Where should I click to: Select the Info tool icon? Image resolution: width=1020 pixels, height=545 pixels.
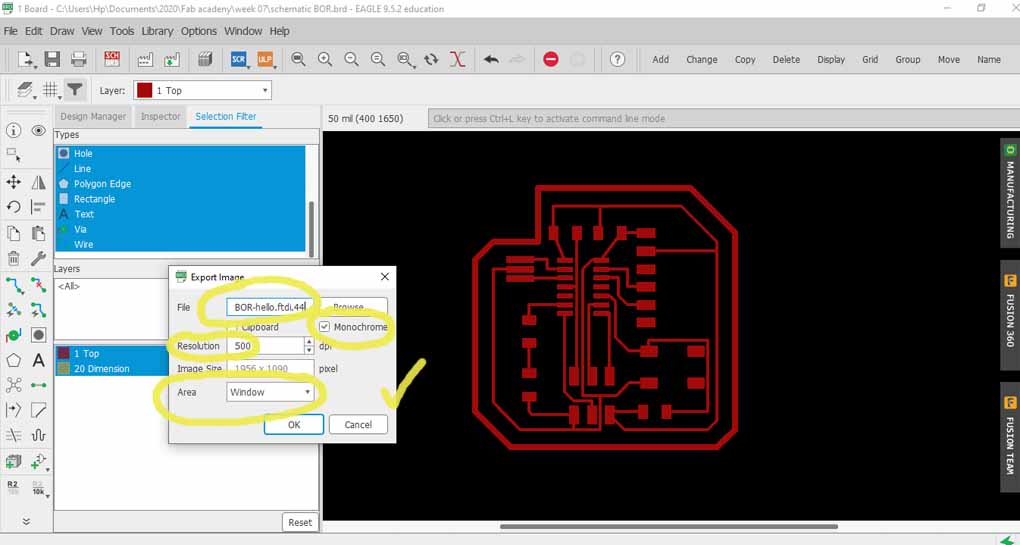tap(13, 131)
